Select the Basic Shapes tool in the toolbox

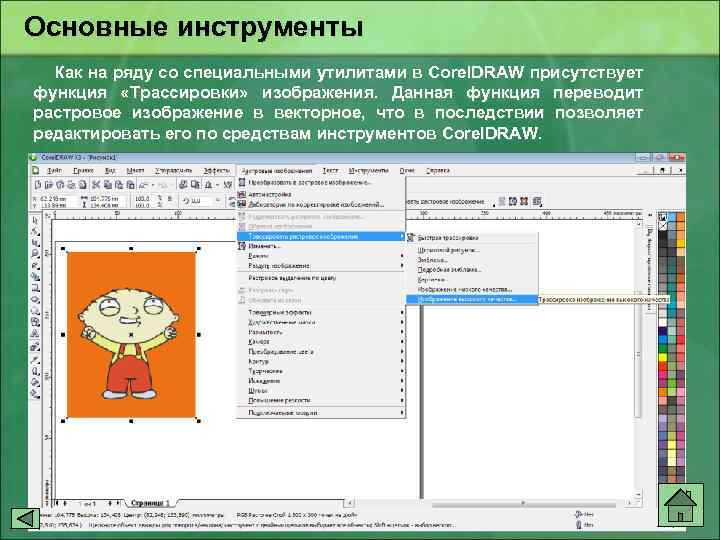(x=35, y=322)
